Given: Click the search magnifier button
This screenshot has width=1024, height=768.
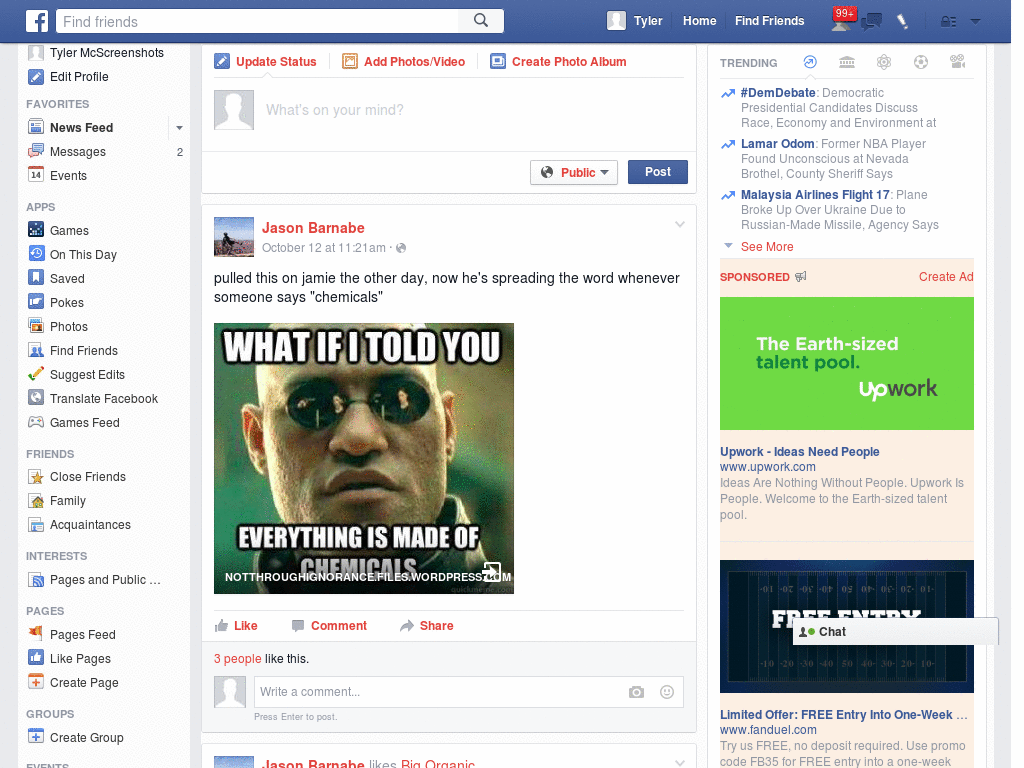Looking at the screenshot, I should [481, 21].
